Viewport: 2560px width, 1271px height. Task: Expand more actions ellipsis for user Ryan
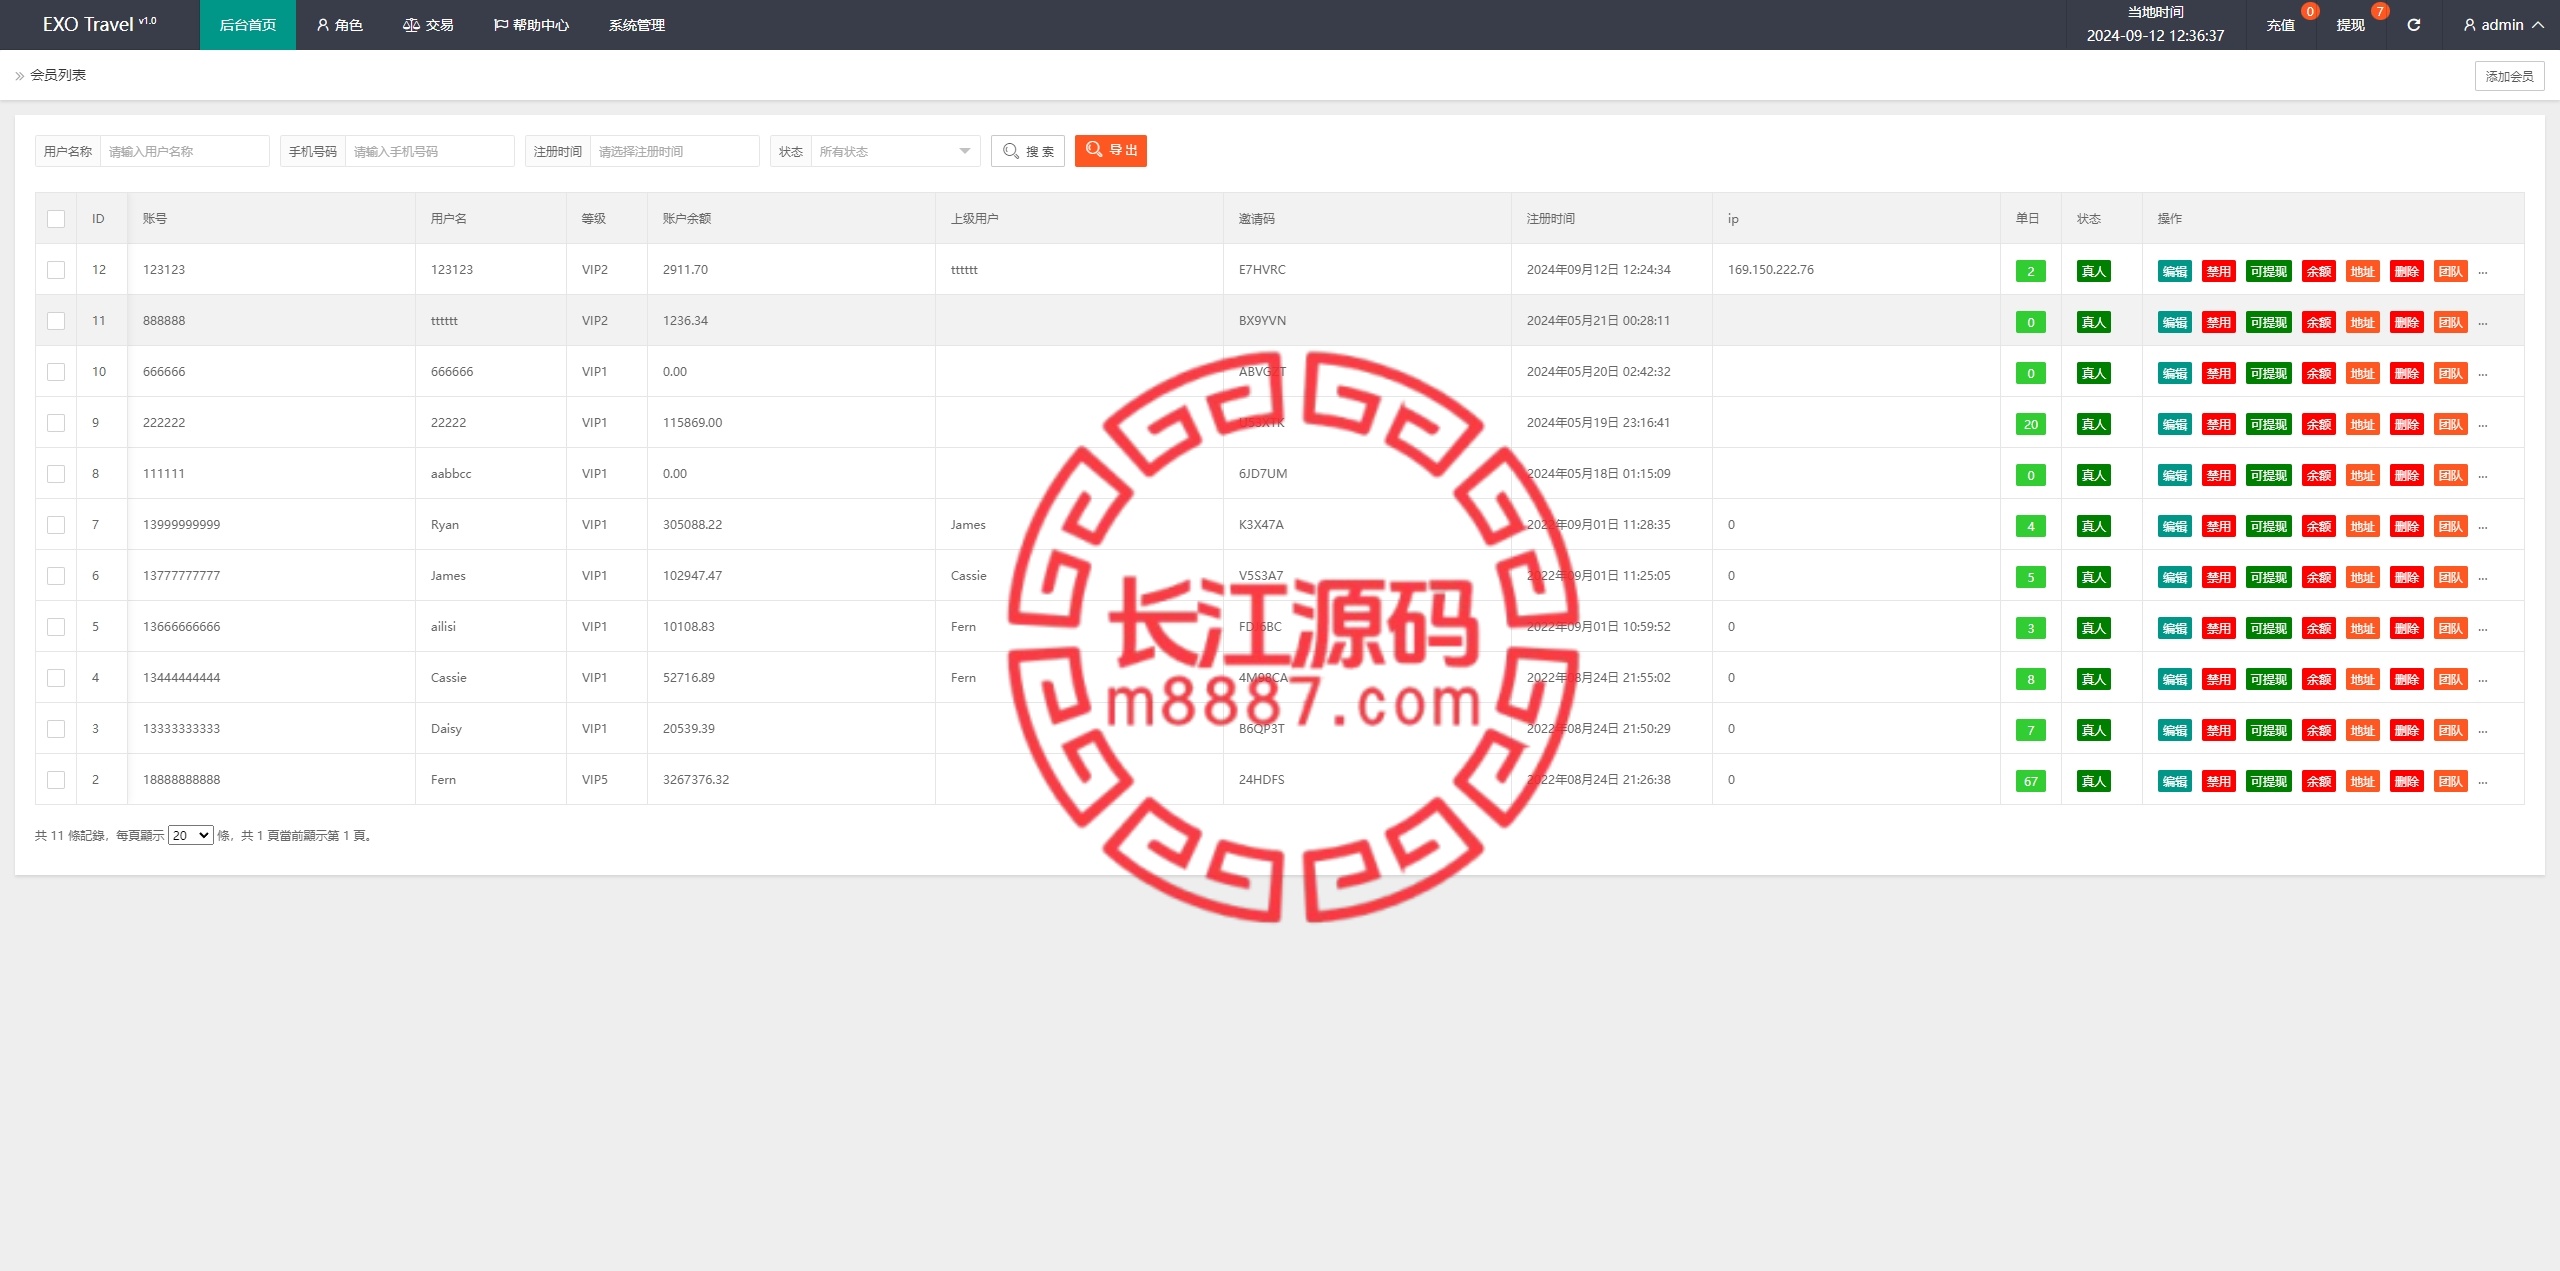pyautogui.click(x=2482, y=527)
